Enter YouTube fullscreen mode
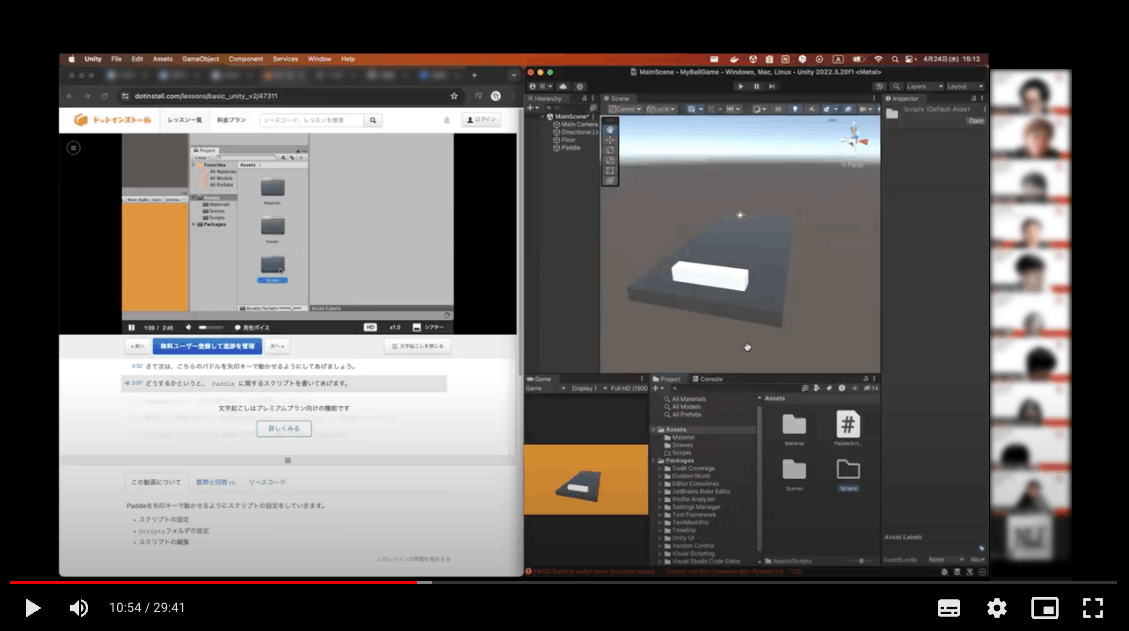The height and width of the screenshot is (631, 1129). 1093,608
